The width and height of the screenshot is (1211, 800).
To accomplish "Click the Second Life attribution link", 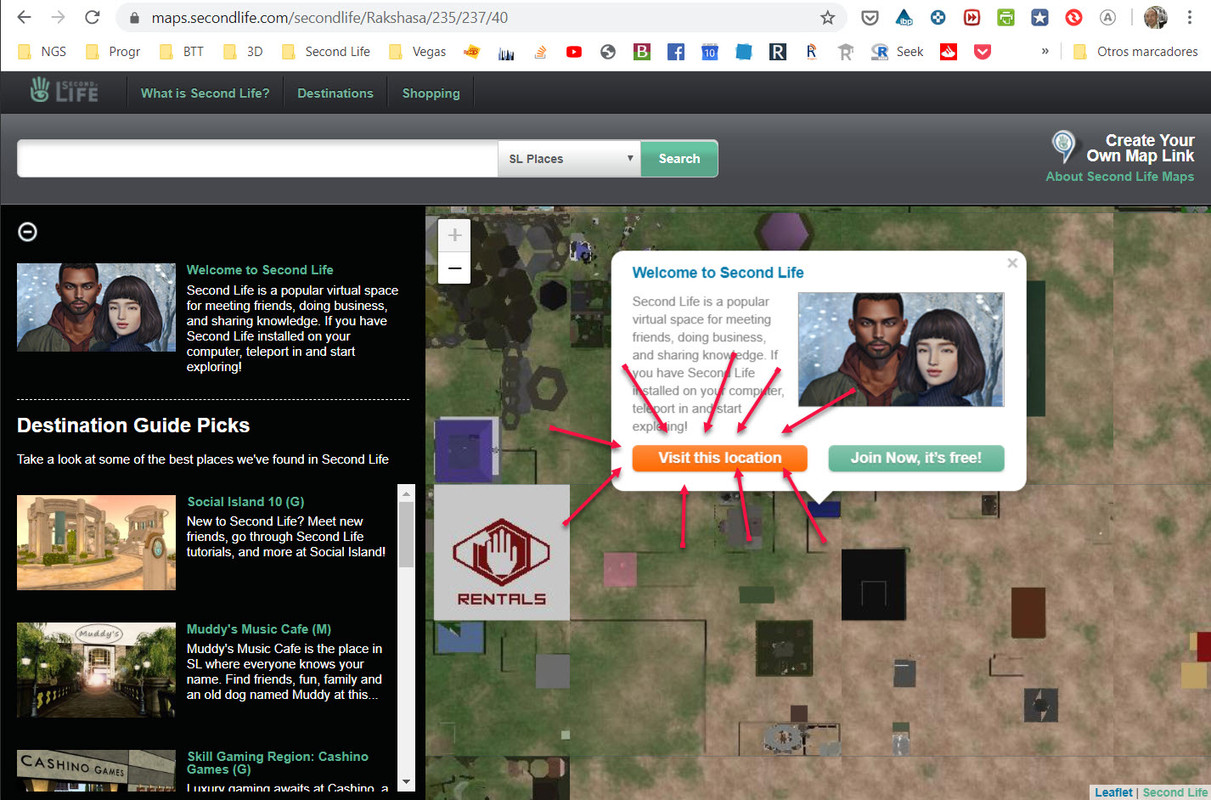I will point(1175,792).
